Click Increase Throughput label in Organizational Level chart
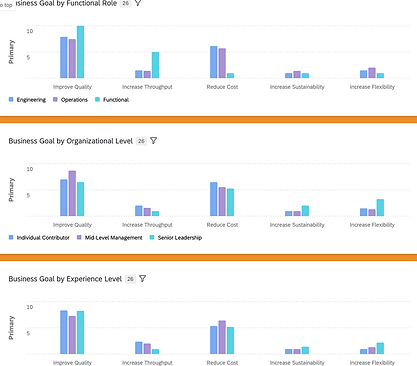The width and height of the screenshot is (417, 366). point(147,225)
